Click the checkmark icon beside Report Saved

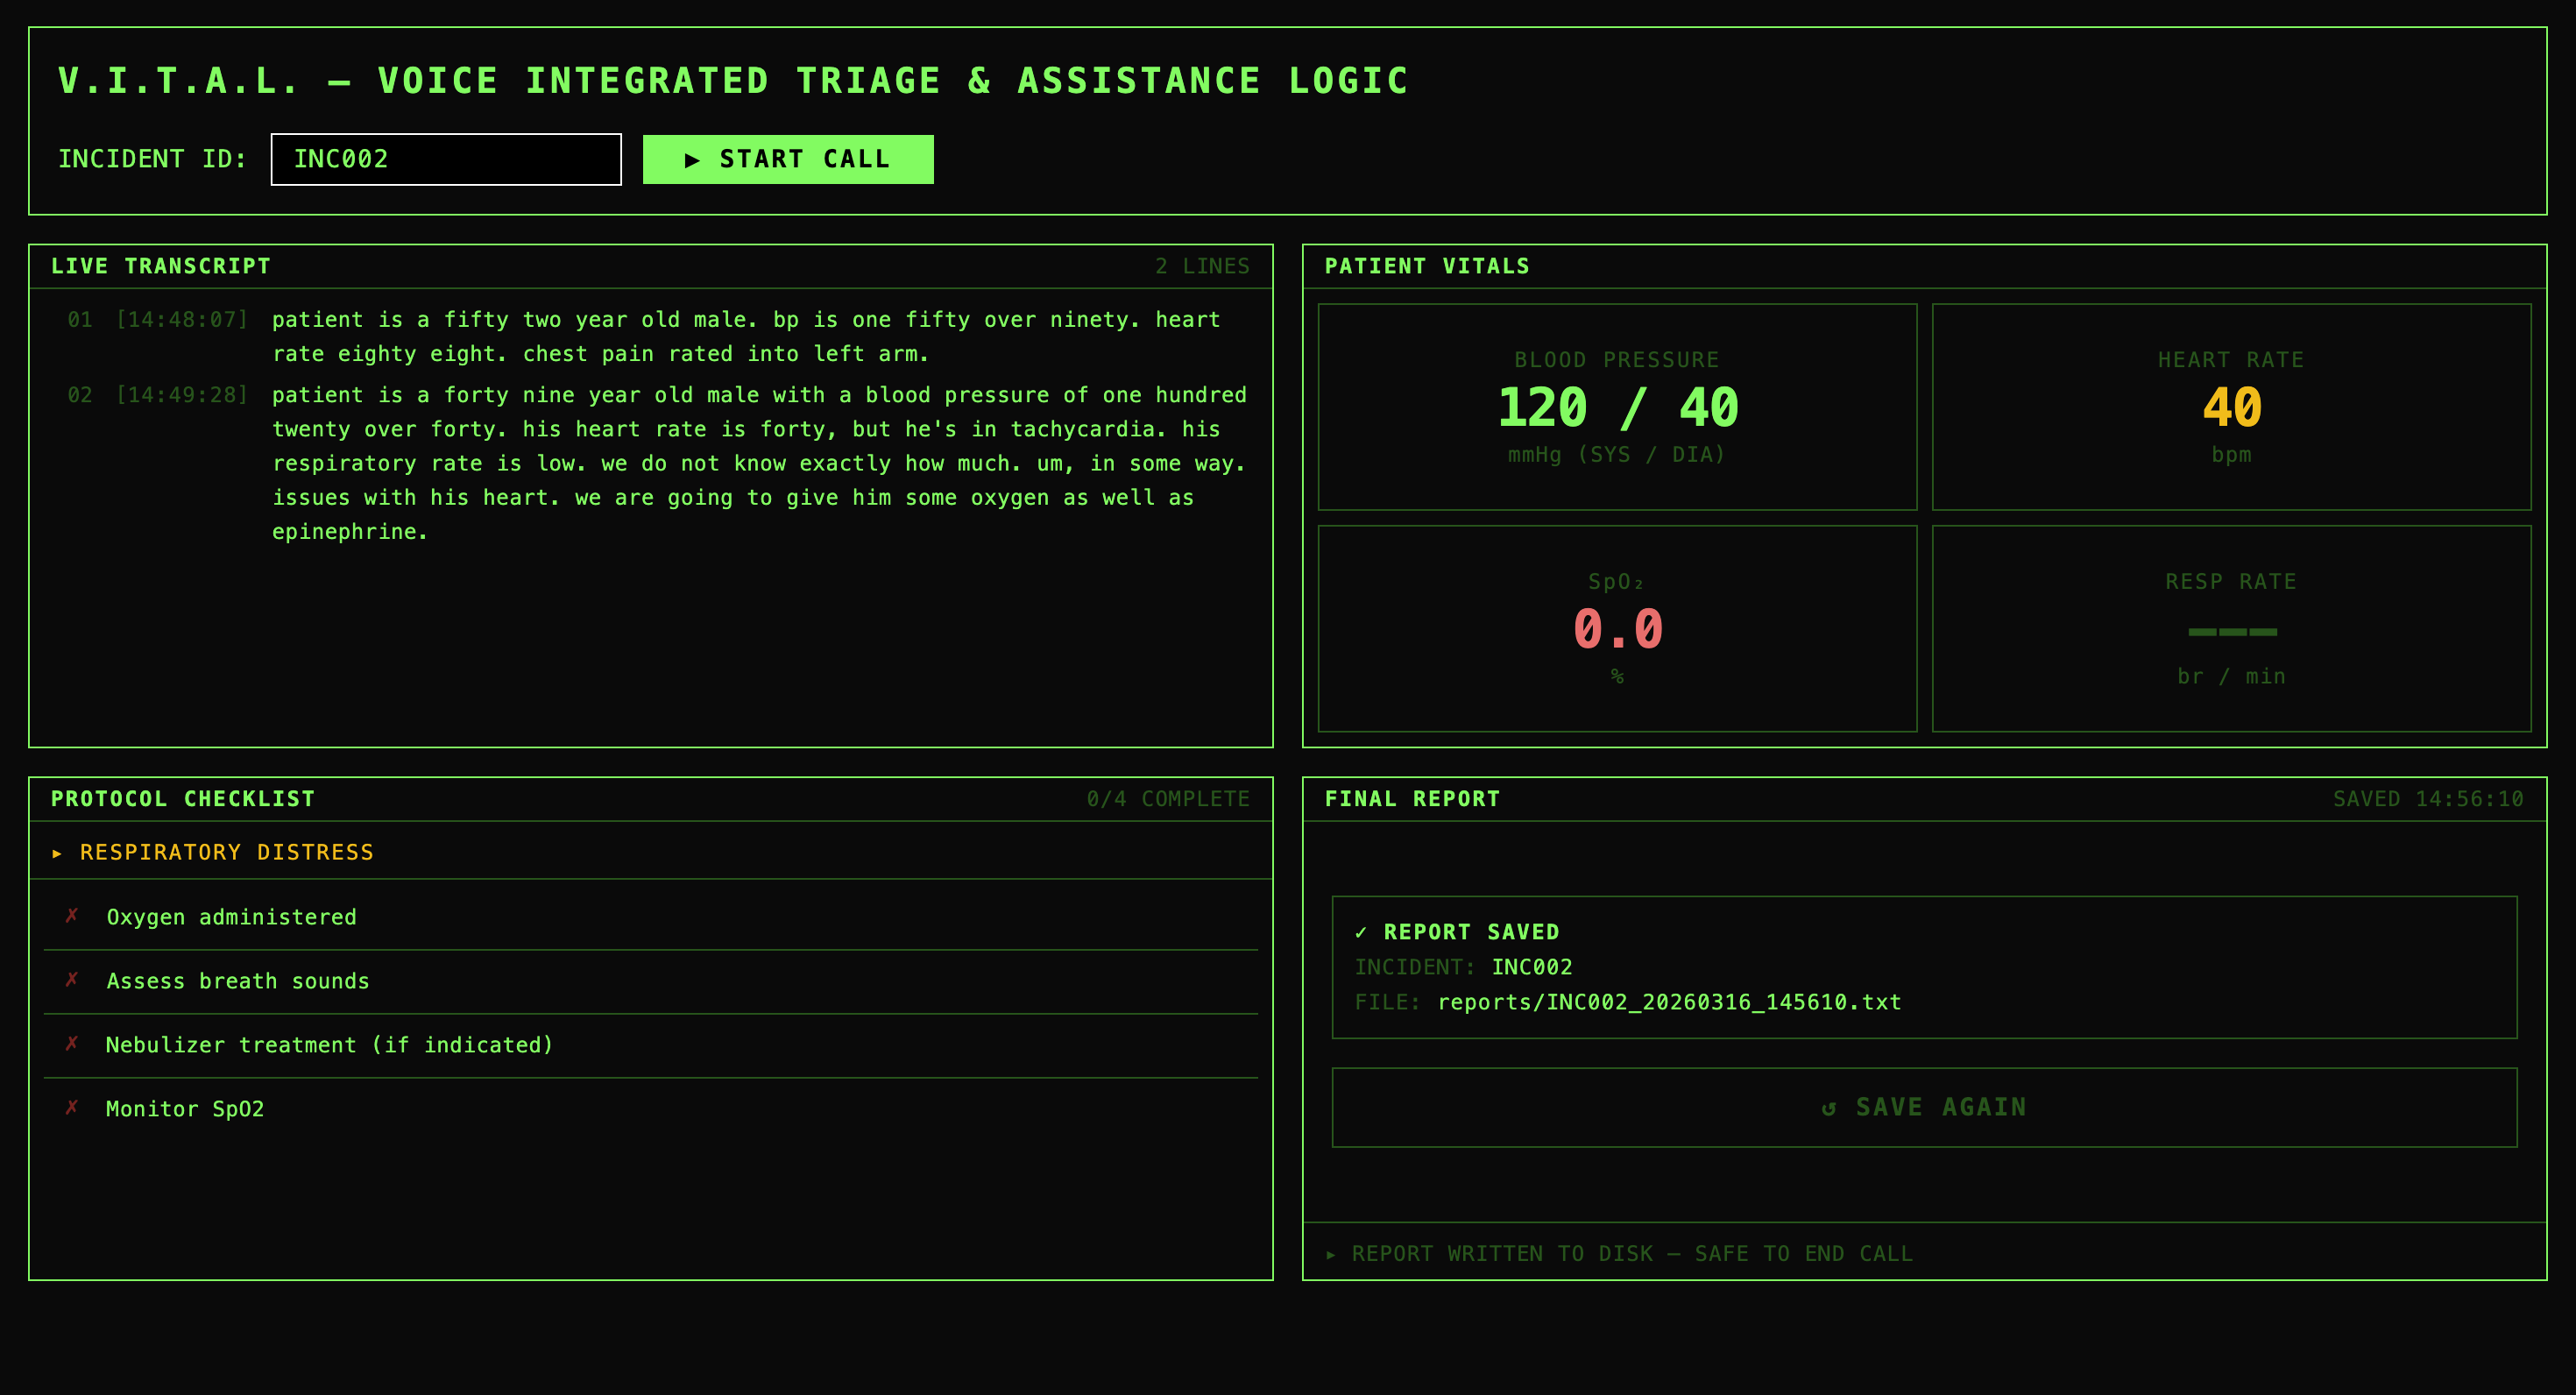1360,932
